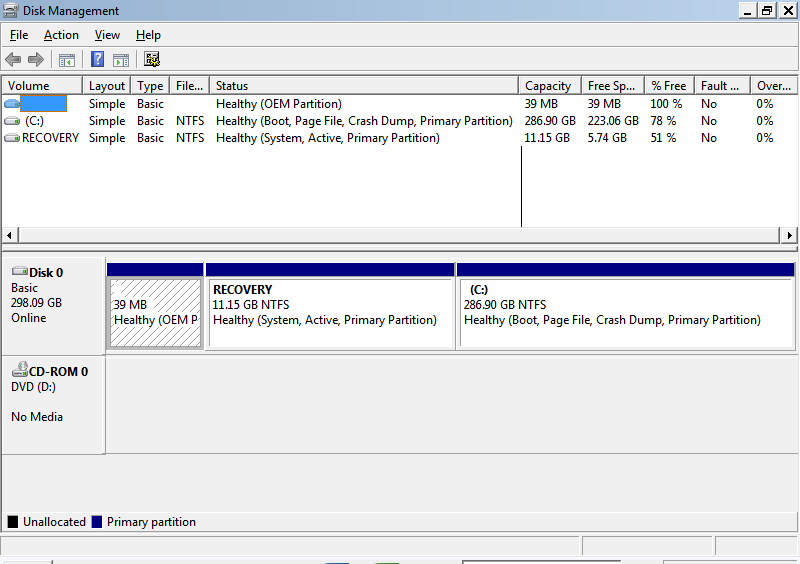
Task: Click the 'DVD (D:)' label
Action: pyautogui.click(x=33, y=387)
